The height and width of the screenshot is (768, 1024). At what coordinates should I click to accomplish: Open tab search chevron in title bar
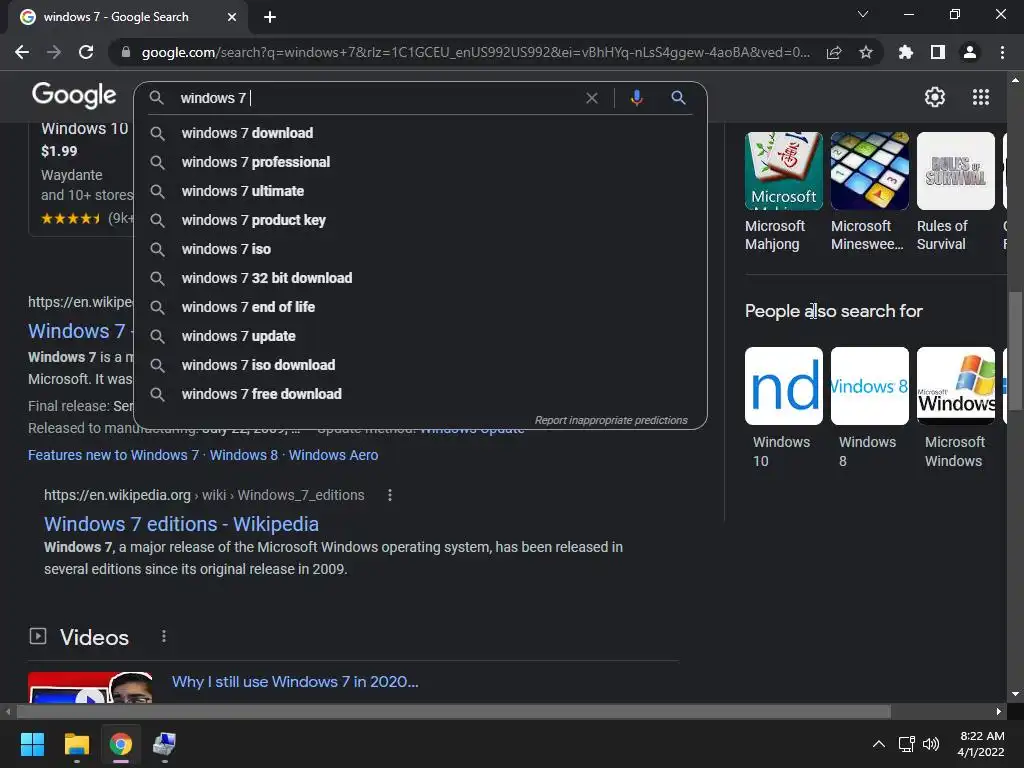863,14
